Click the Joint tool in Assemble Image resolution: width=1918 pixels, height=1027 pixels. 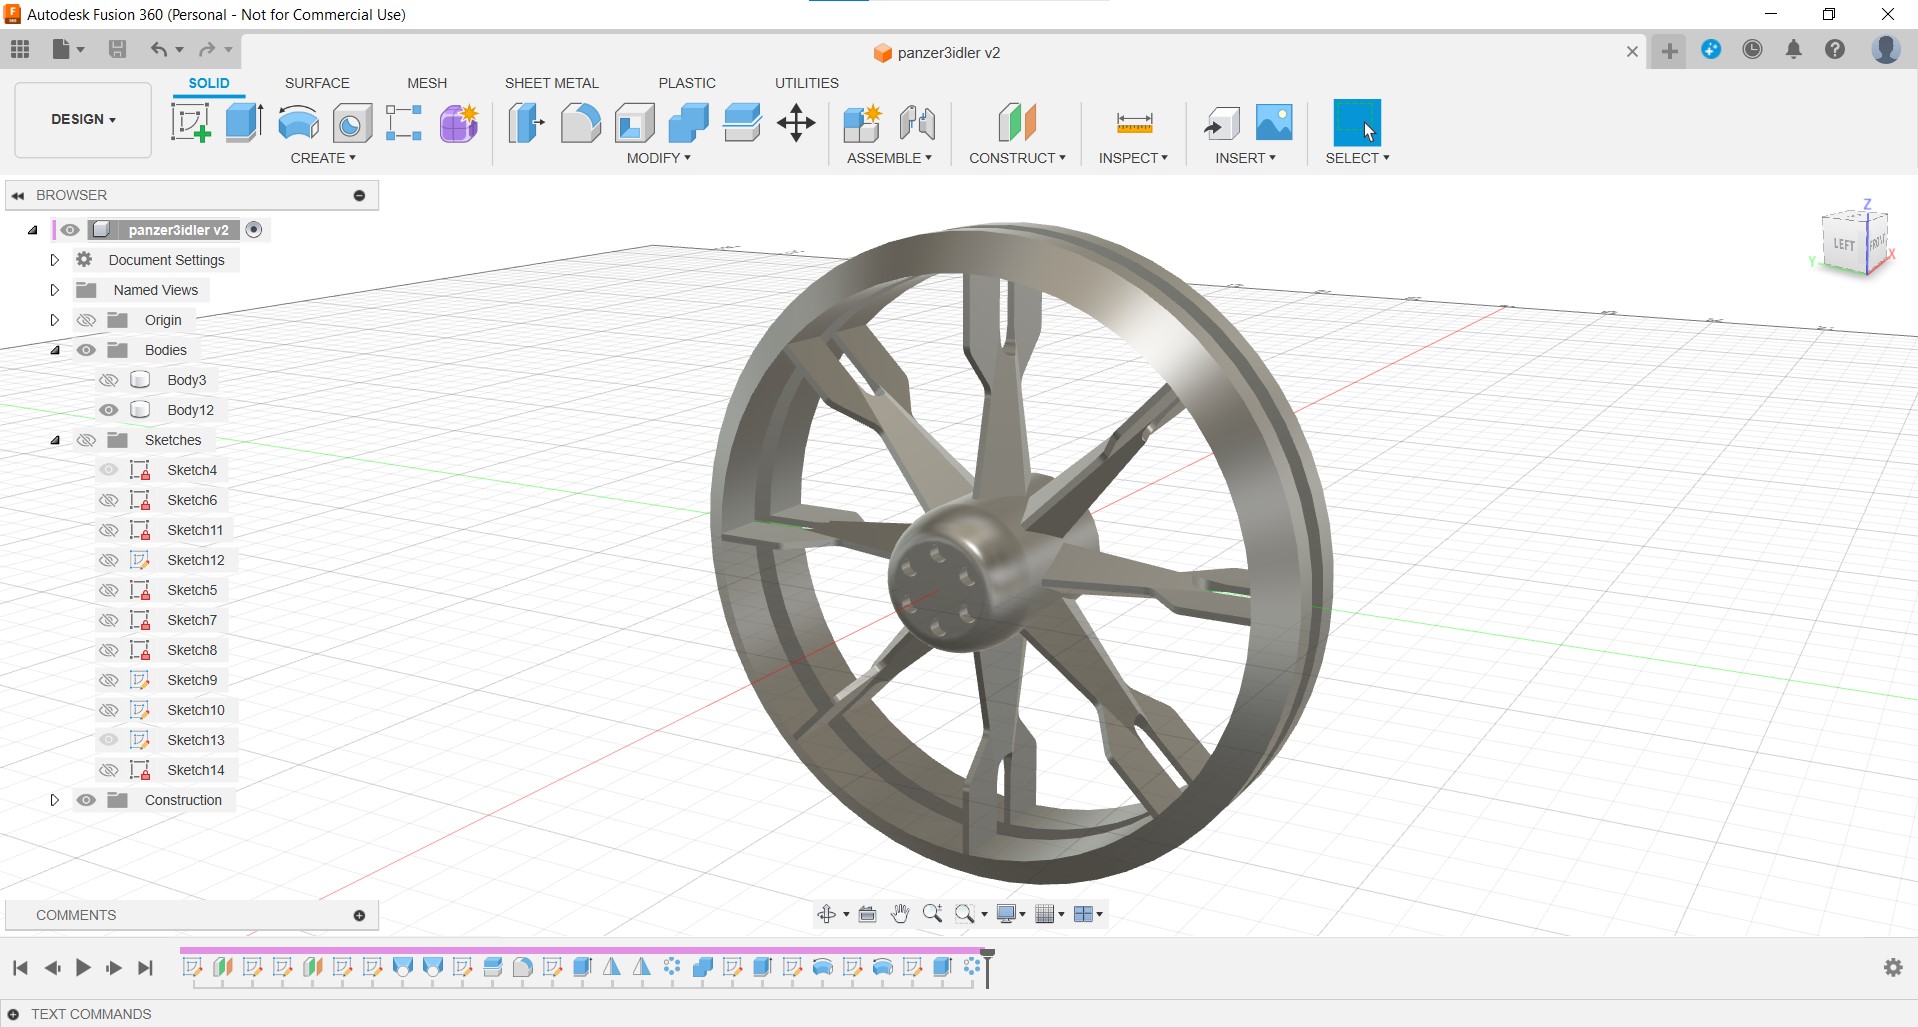(x=916, y=123)
